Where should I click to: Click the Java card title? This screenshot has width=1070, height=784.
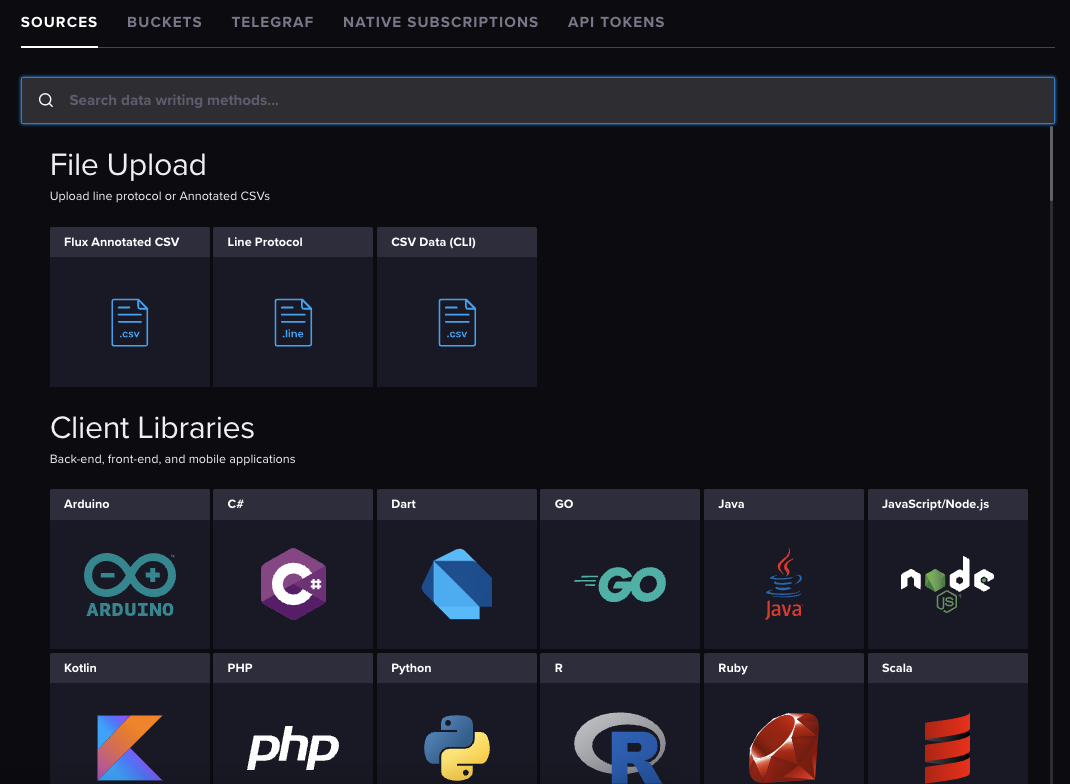point(731,504)
